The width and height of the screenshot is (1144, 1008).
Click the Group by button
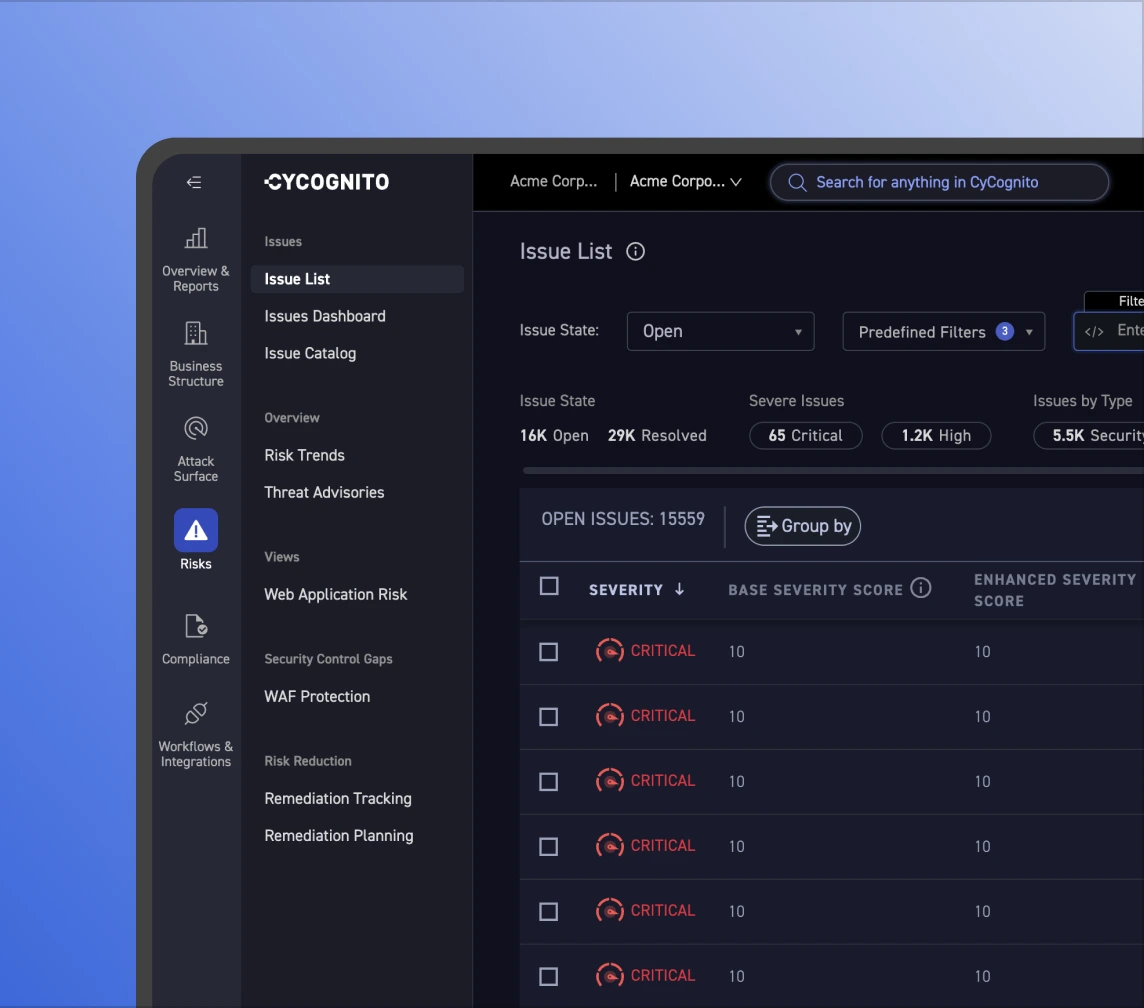pyautogui.click(x=802, y=526)
